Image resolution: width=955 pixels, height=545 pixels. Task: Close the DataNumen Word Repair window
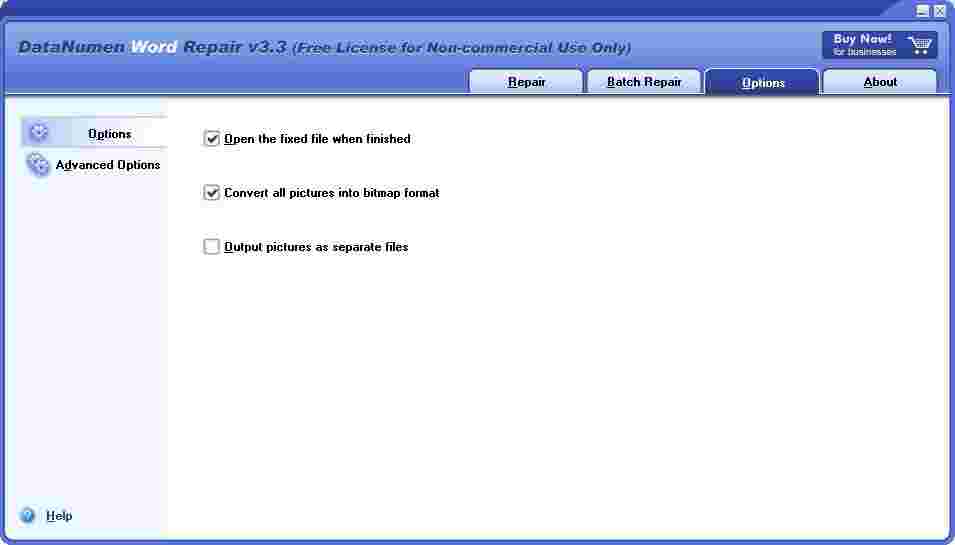point(939,11)
